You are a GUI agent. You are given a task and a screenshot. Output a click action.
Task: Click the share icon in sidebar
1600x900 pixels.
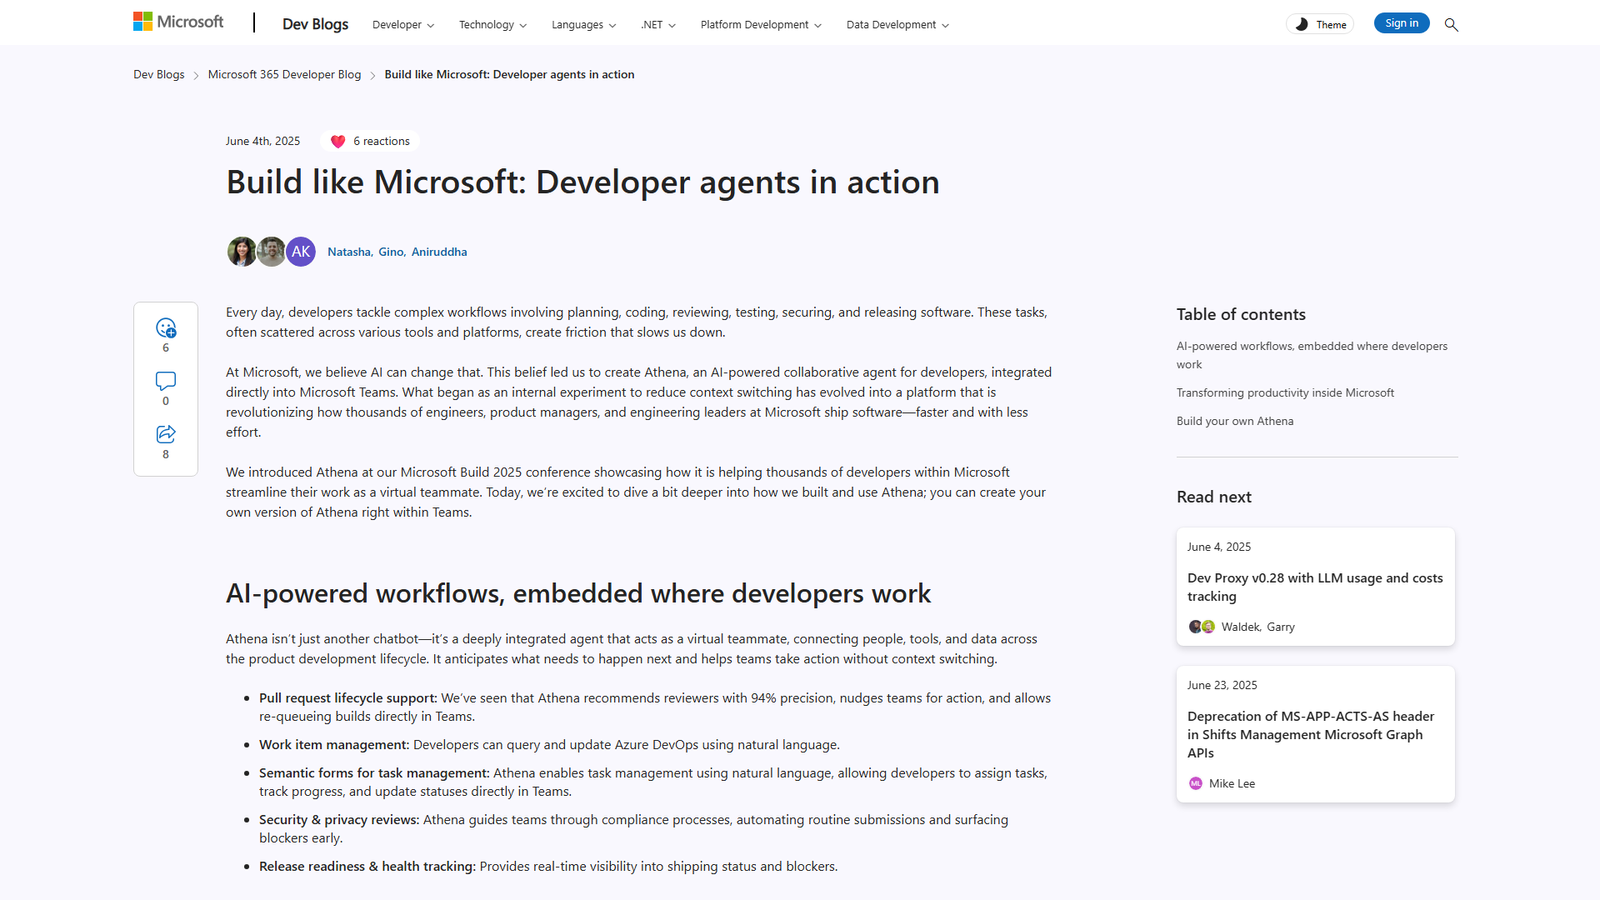(166, 434)
